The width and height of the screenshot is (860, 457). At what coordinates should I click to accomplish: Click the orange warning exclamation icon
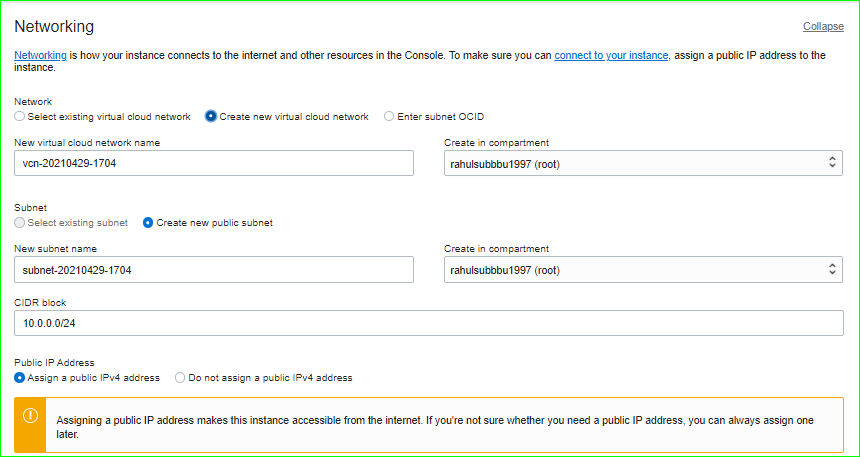(x=30, y=415)
